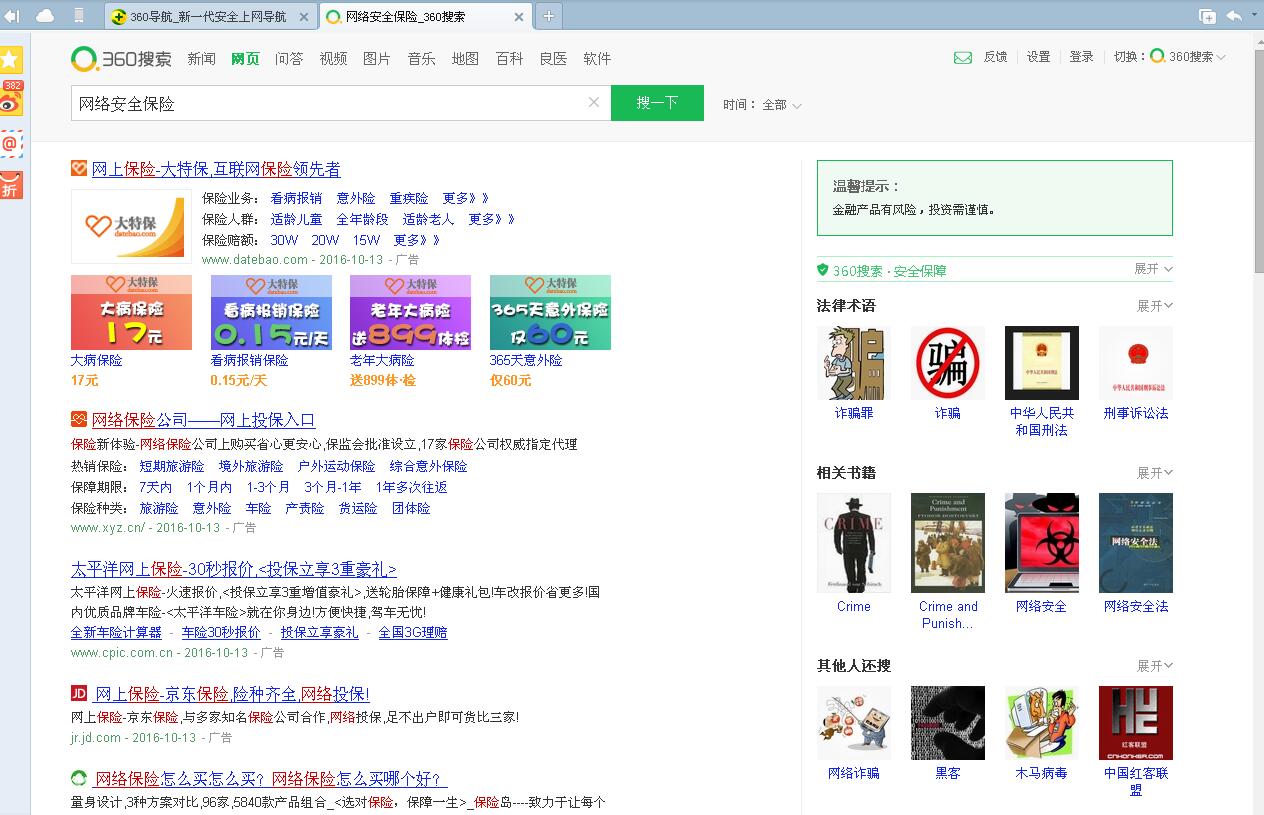The width and height of the screenshot is (1264, 815).
Task: Click the green 搜一下 search button
Action: (657, 103)
